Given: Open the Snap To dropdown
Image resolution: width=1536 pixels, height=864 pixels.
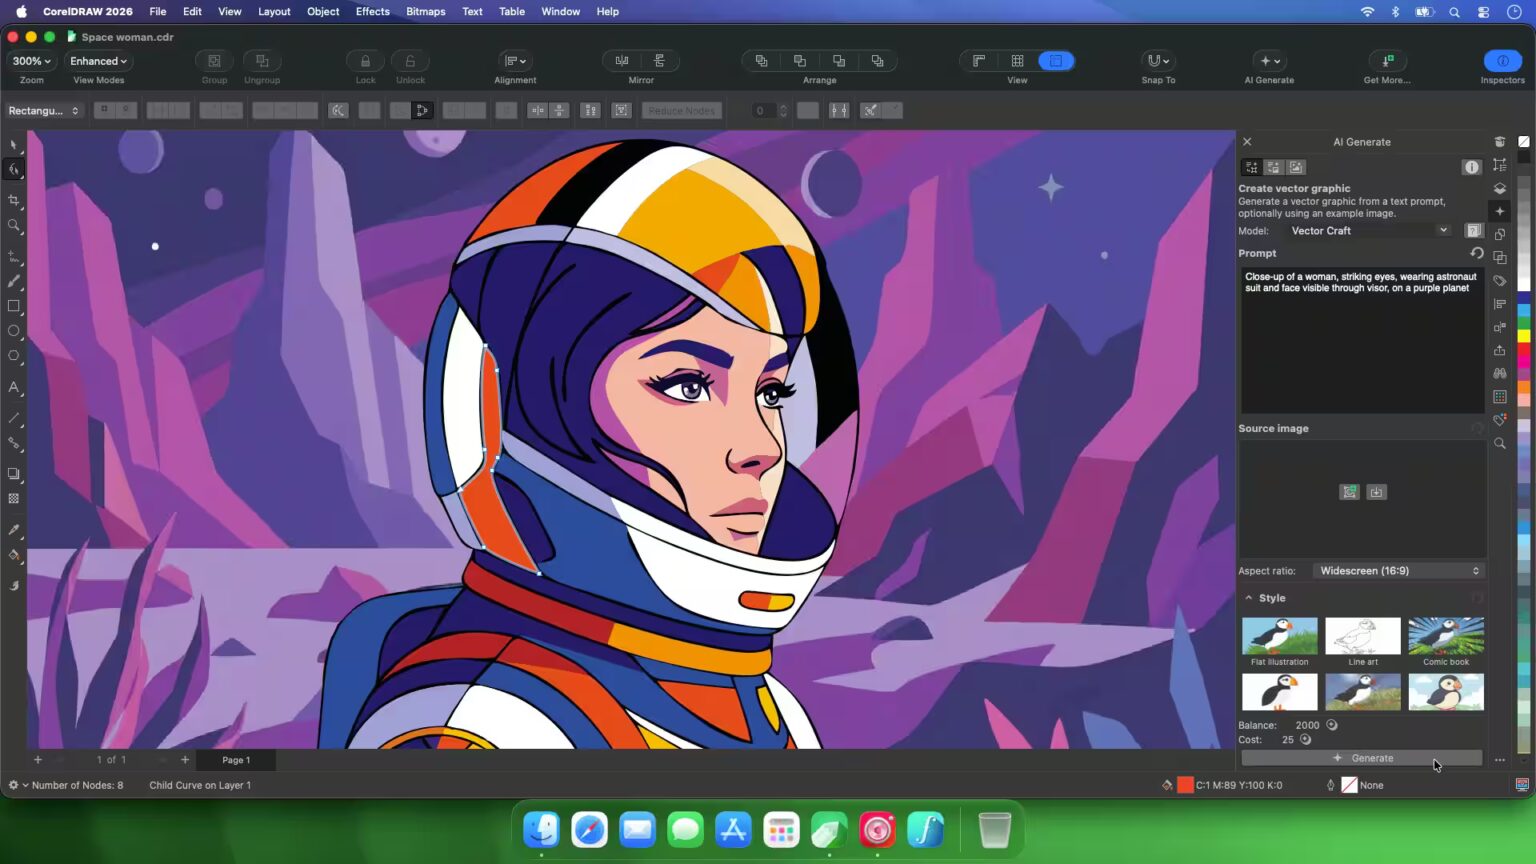Looking at the screenshot, I should coord(1158,61).
